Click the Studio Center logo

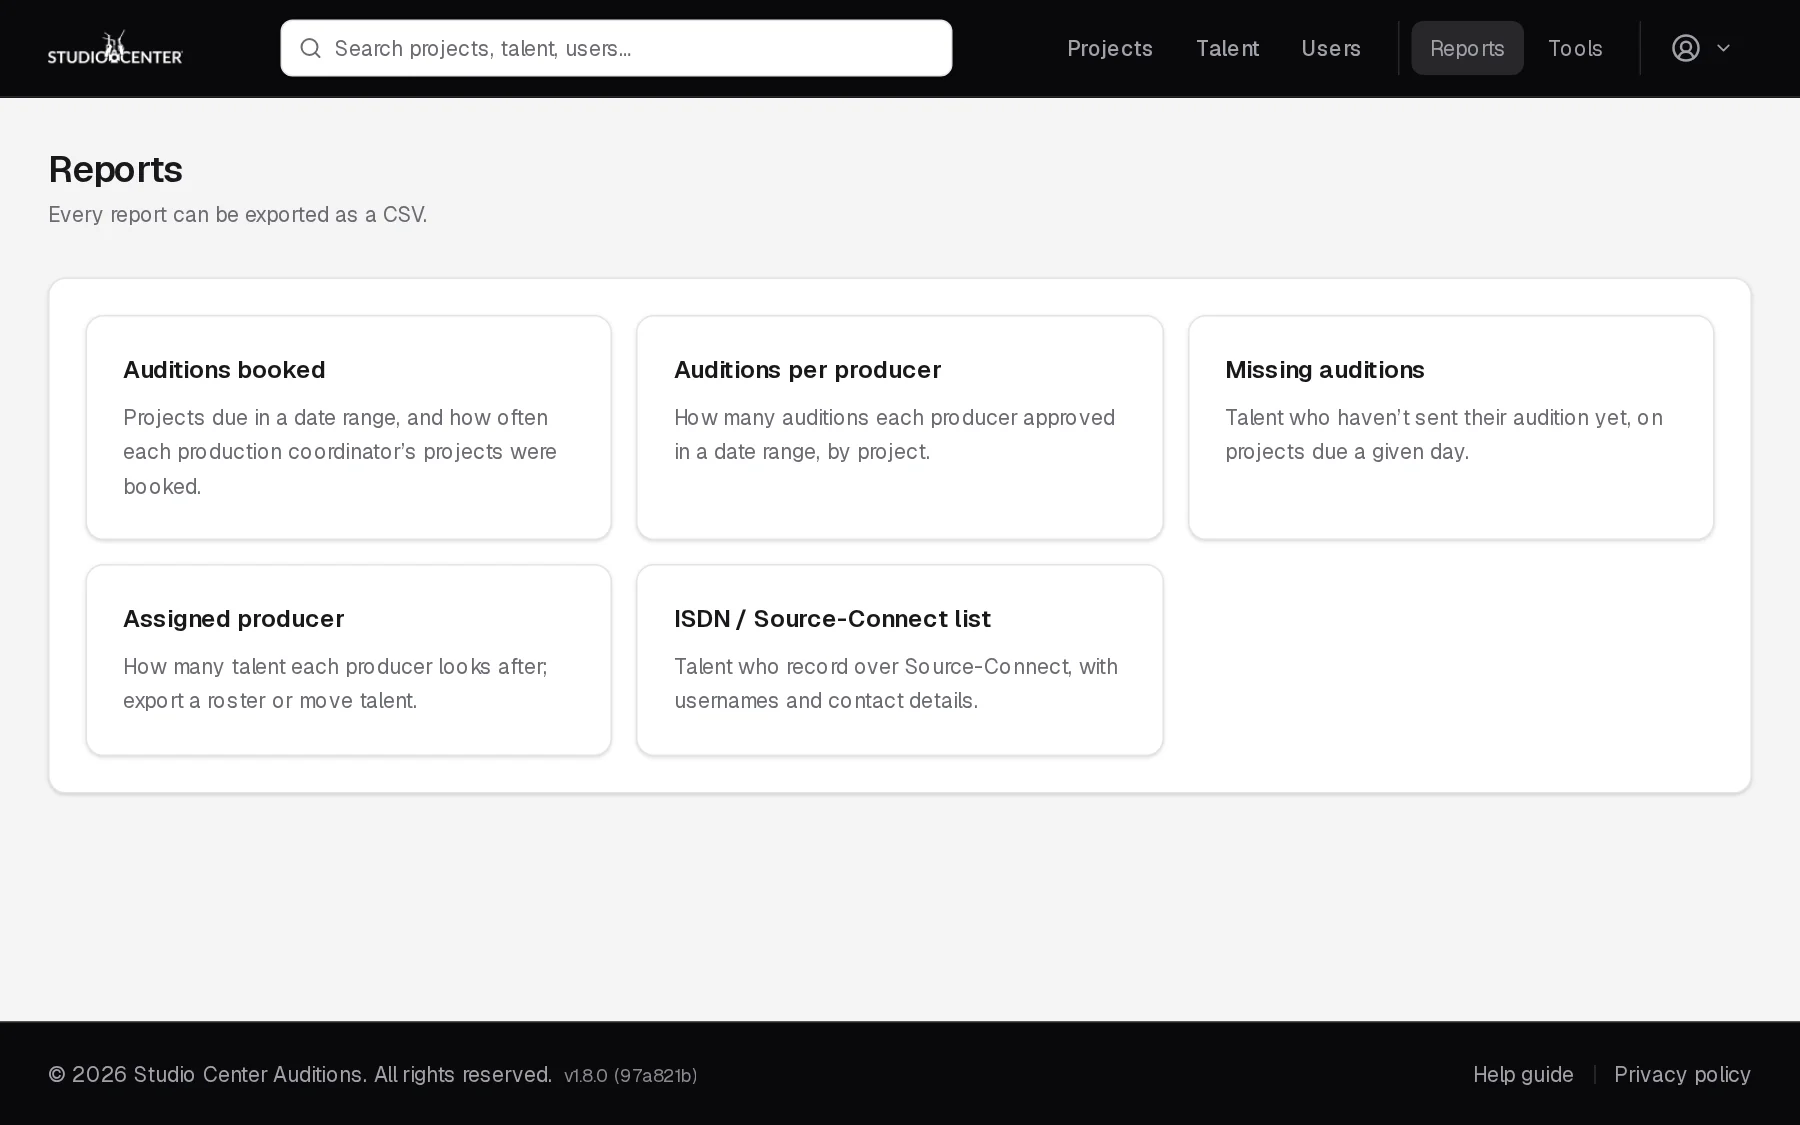[x=115, y=48]
